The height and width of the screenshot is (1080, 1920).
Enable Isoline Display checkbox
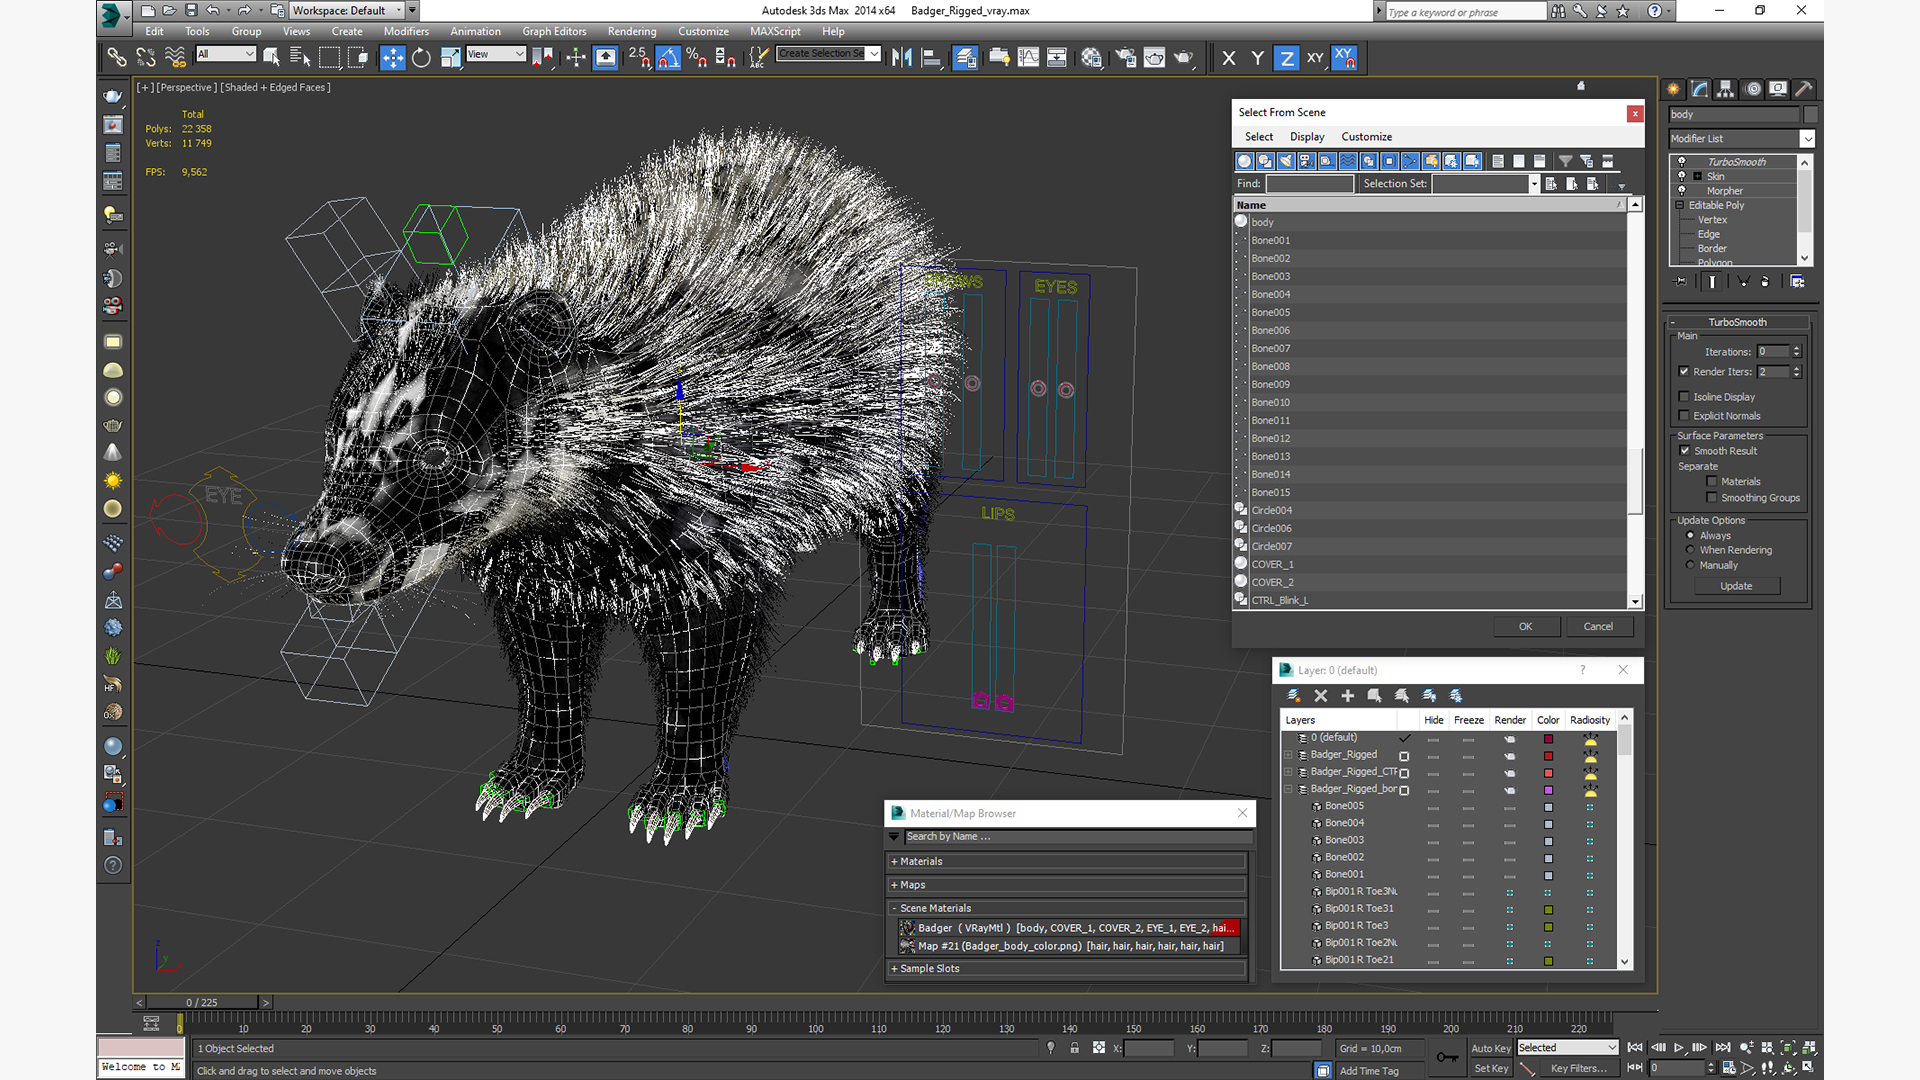point(1684,397)
